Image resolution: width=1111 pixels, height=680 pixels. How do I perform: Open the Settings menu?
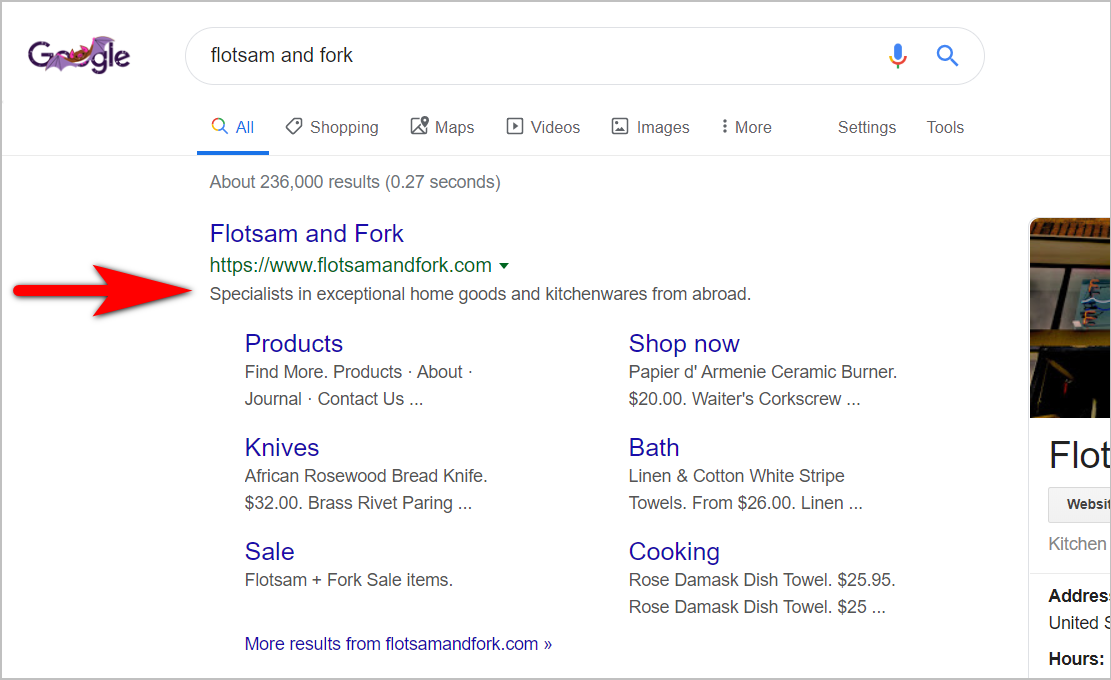coord(866,127)
